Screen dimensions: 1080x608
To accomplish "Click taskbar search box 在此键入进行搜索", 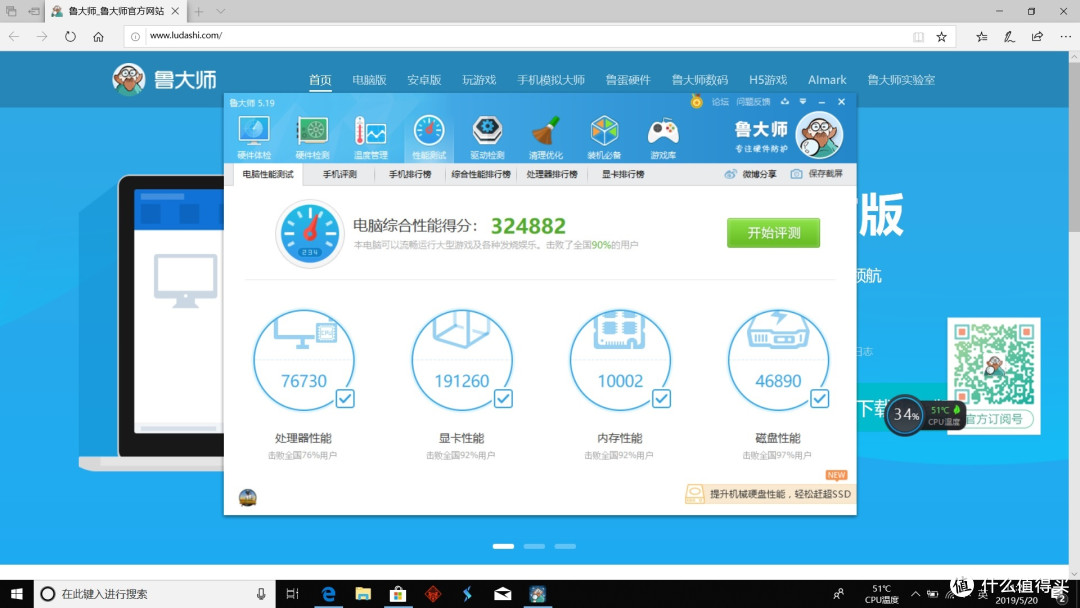I will tap(154, 594).
